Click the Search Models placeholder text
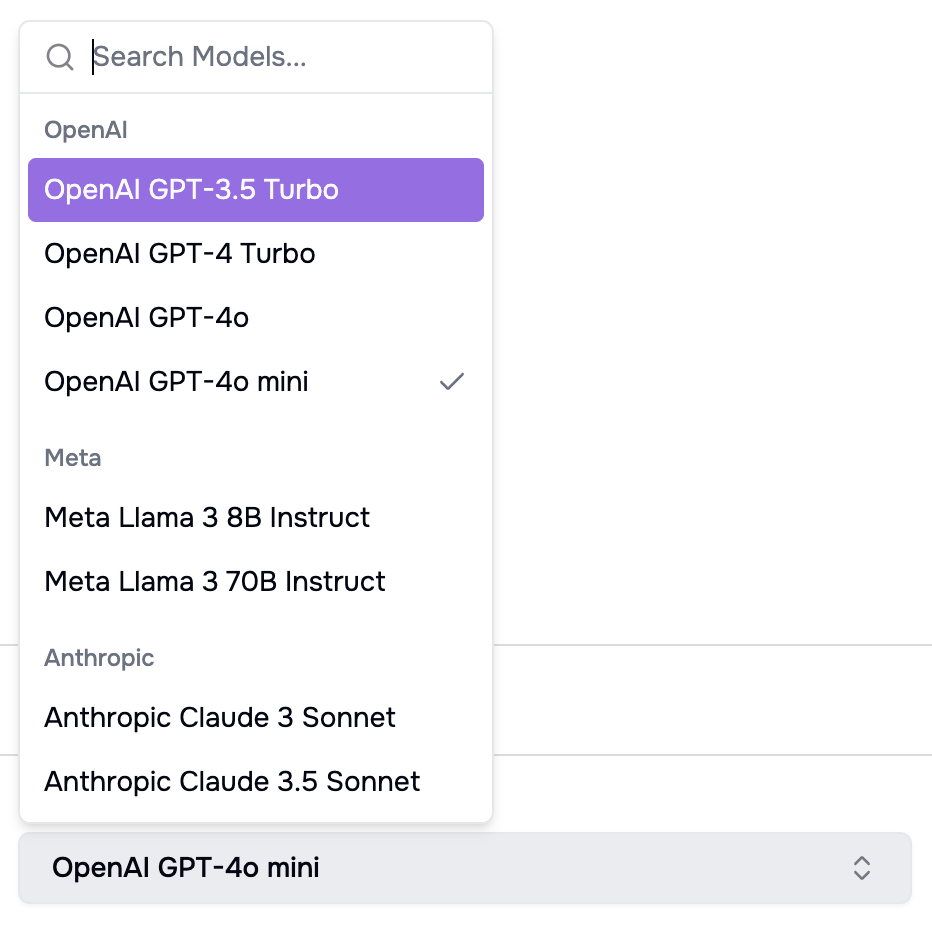932x928 pixels. pos(200,57)
